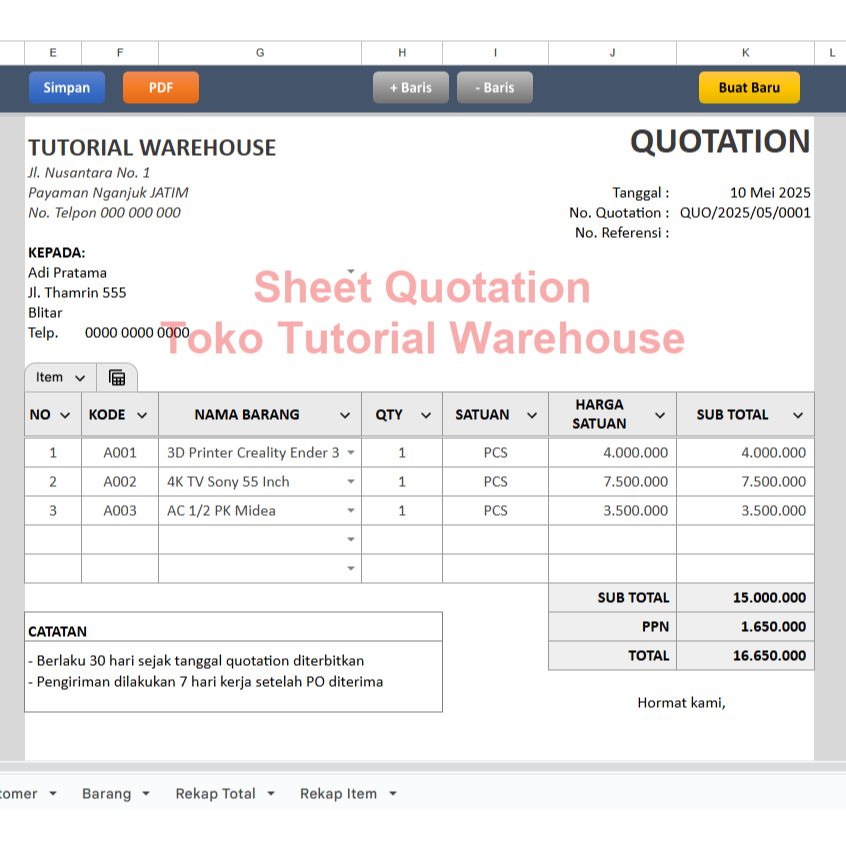Select spreadsheet column header K
The width and height of the screenshot is (846, 846).
click(x=745, y=53)
